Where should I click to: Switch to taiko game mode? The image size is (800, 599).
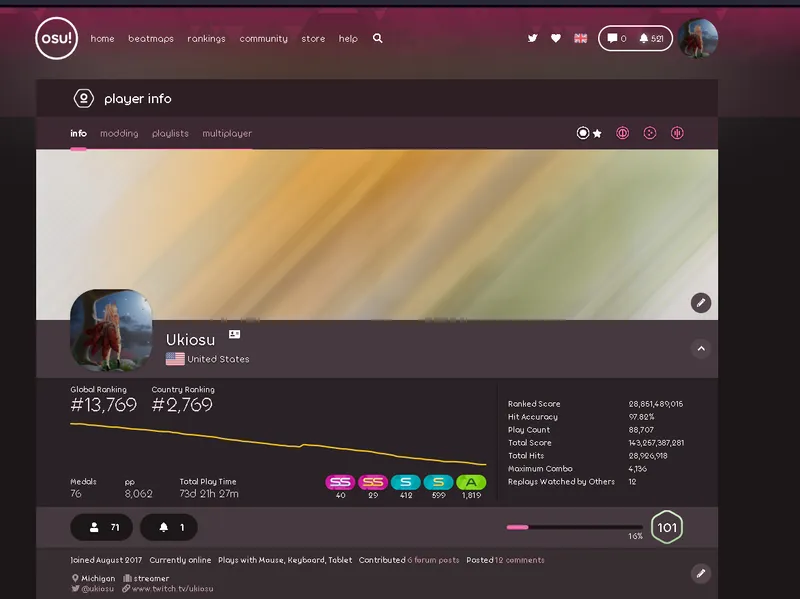622,133
